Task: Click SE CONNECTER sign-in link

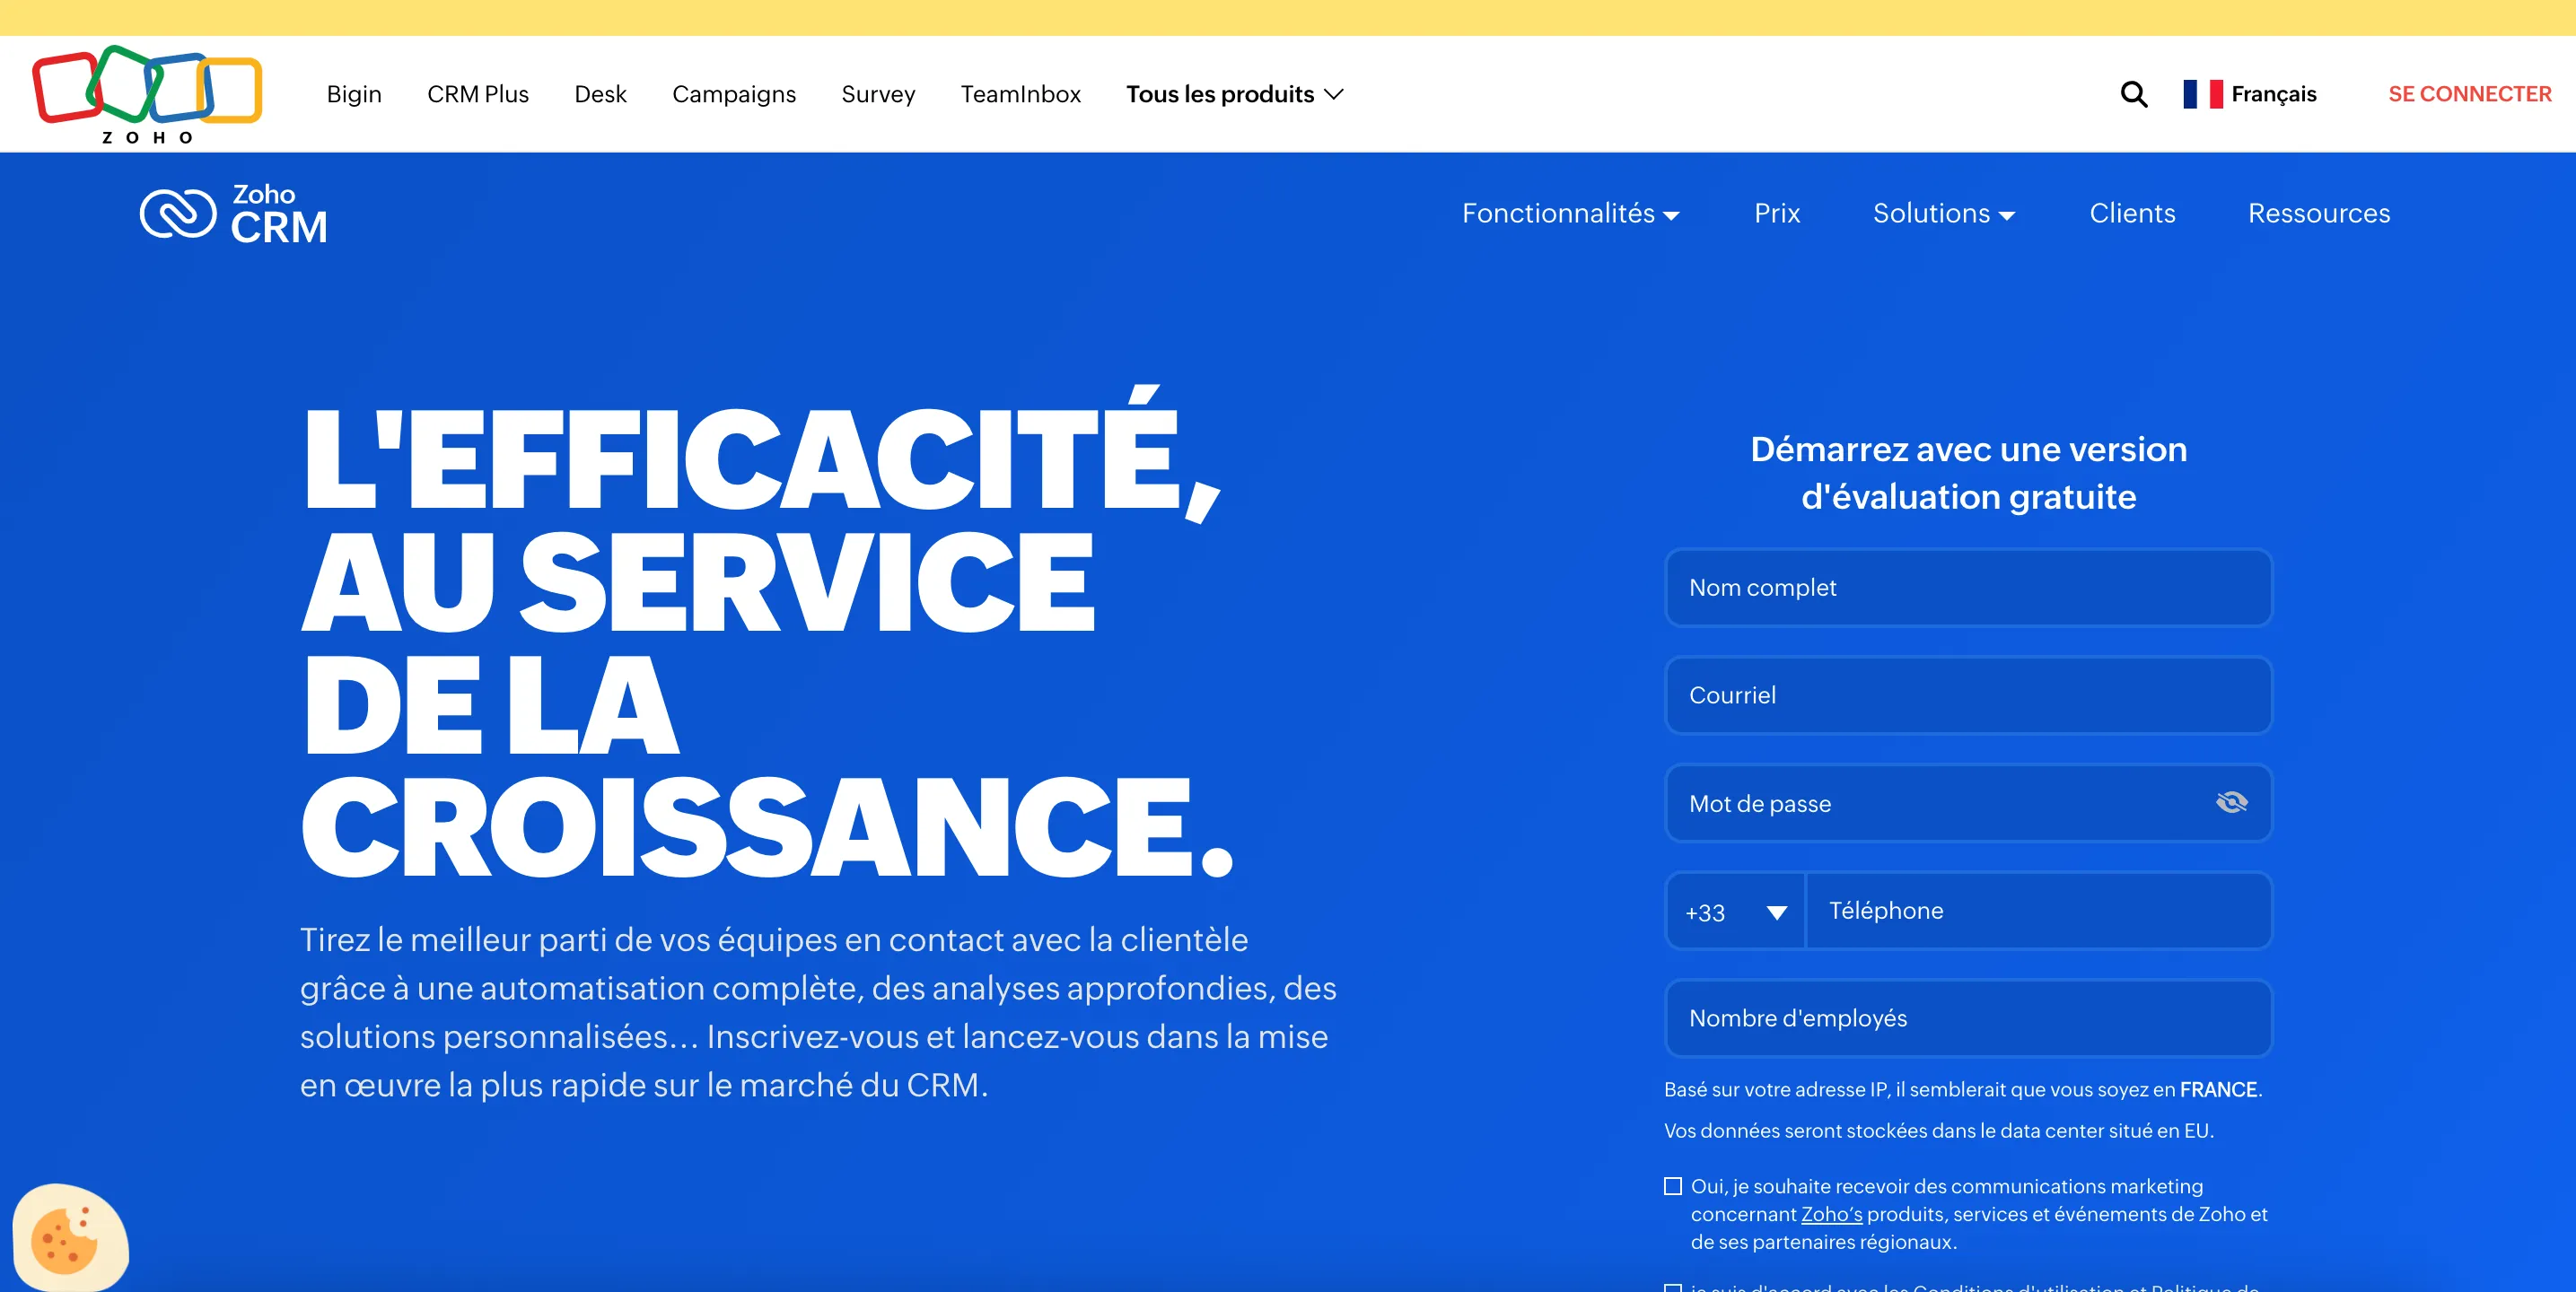Action: point(2469,94)
